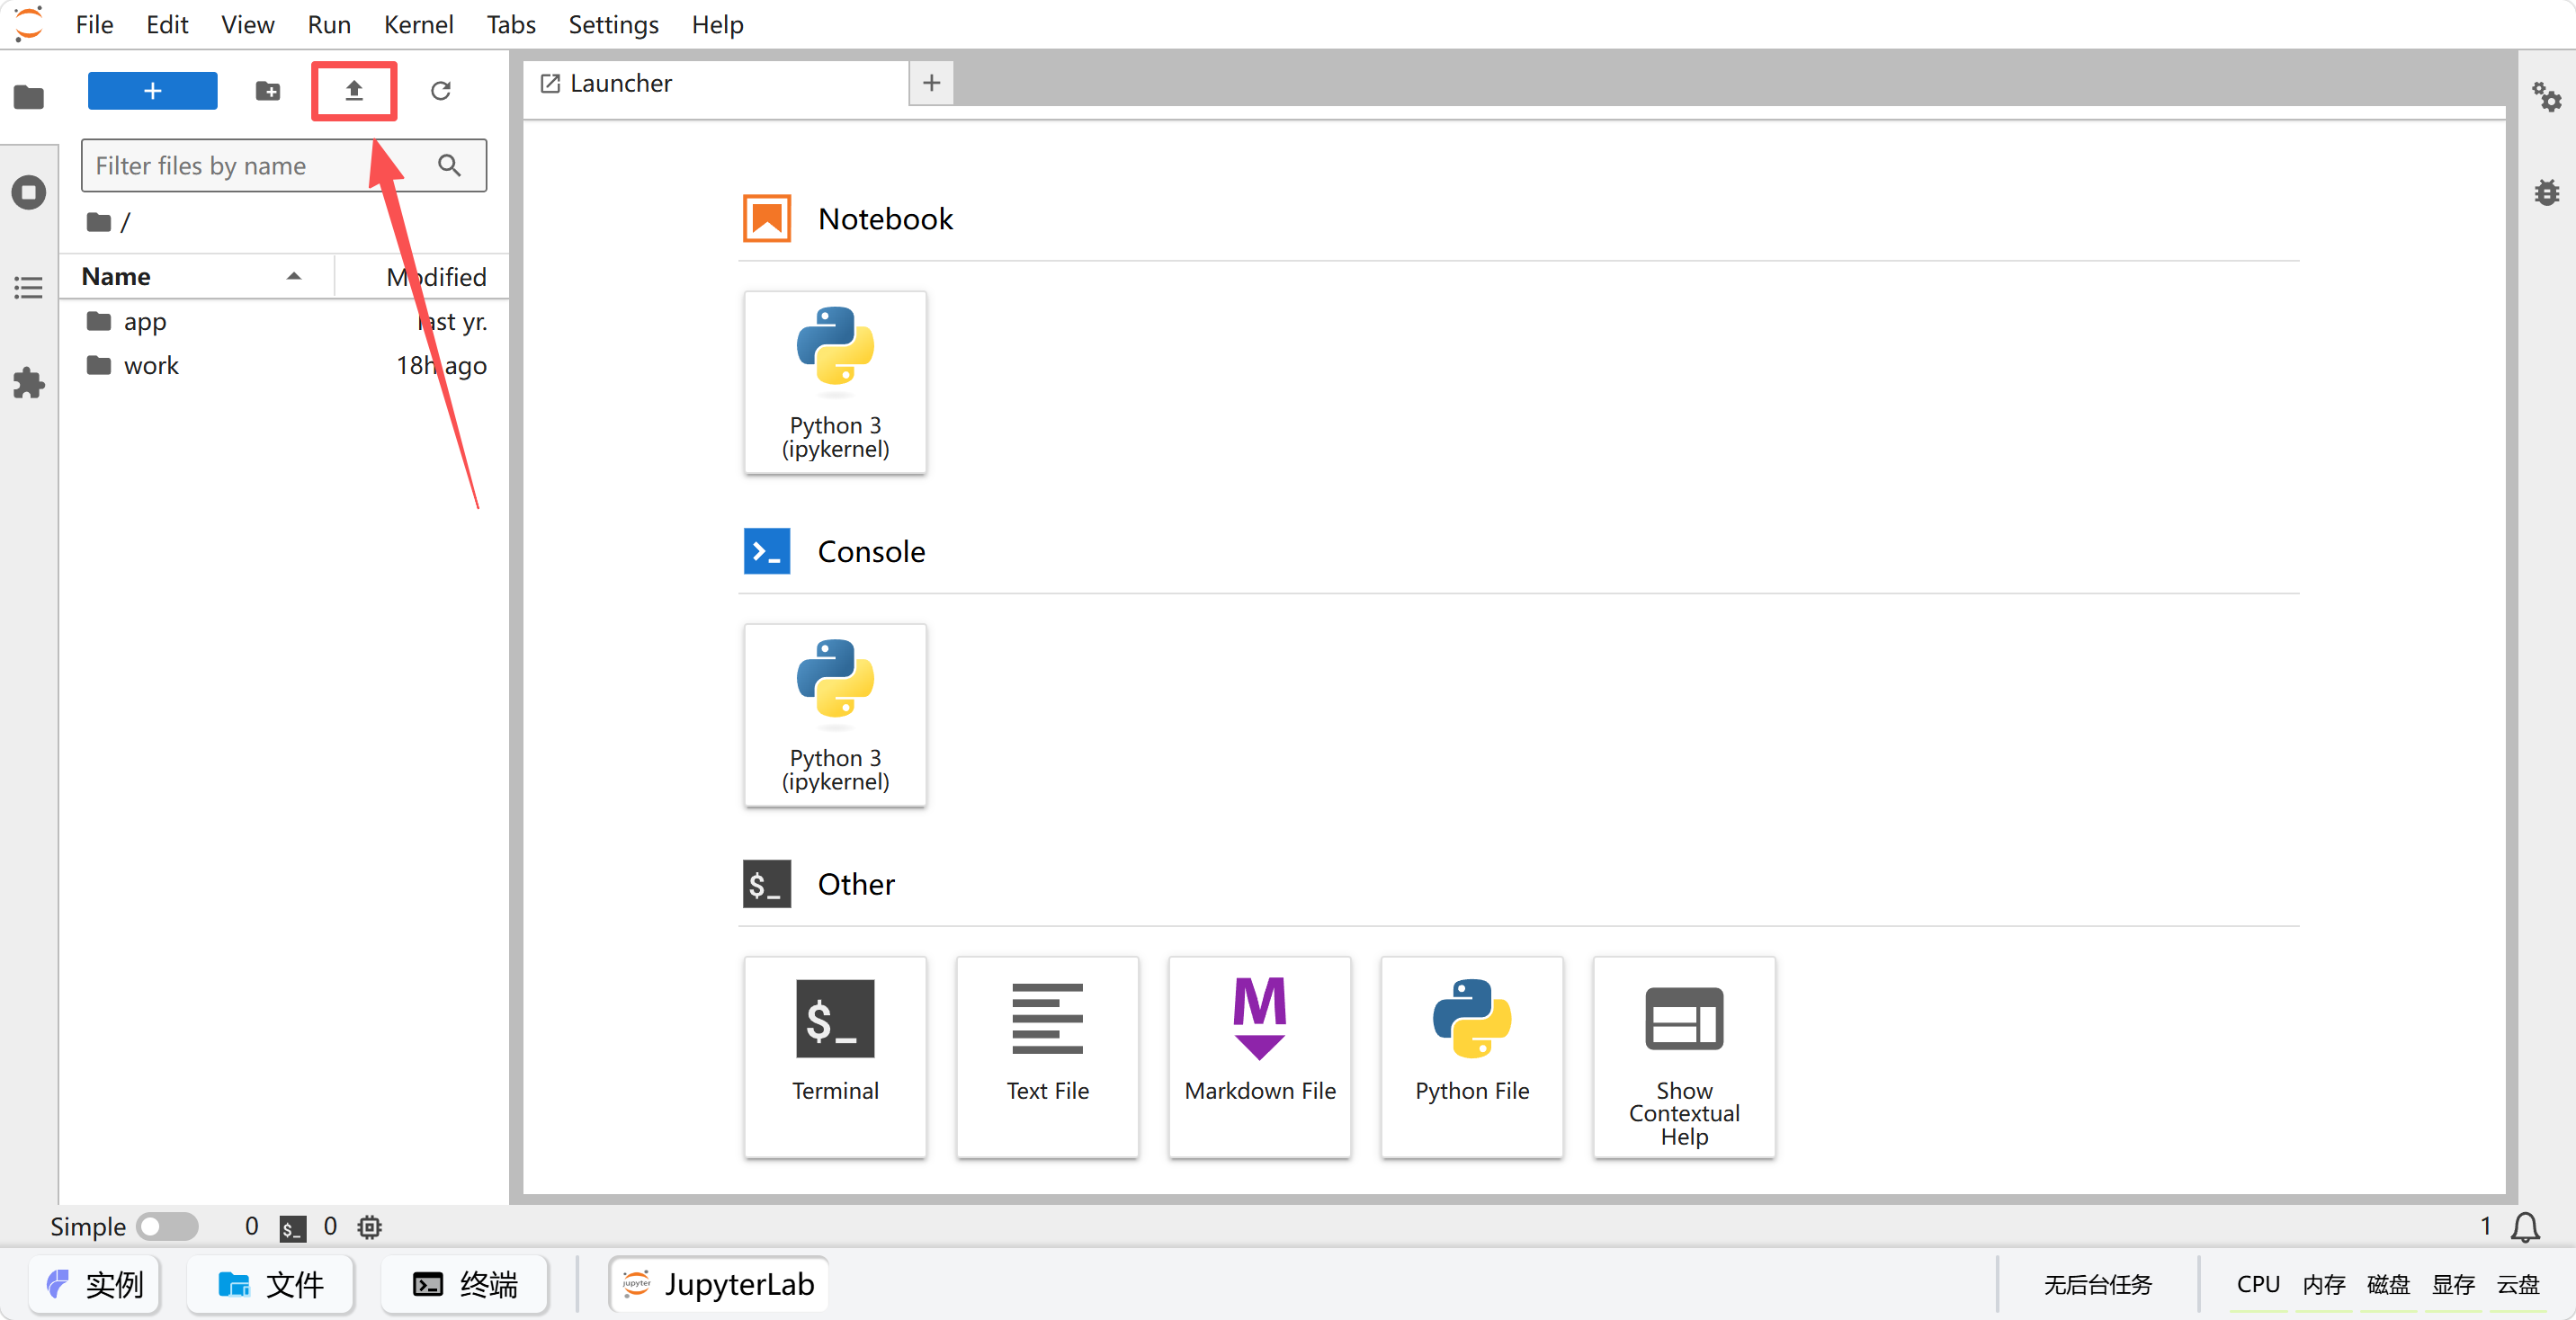Open the Table of Contents panel

[29, 288]
